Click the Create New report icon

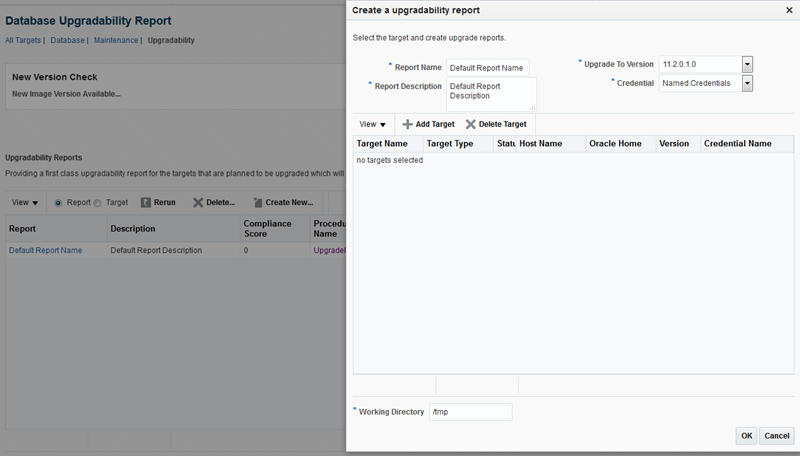258,202
